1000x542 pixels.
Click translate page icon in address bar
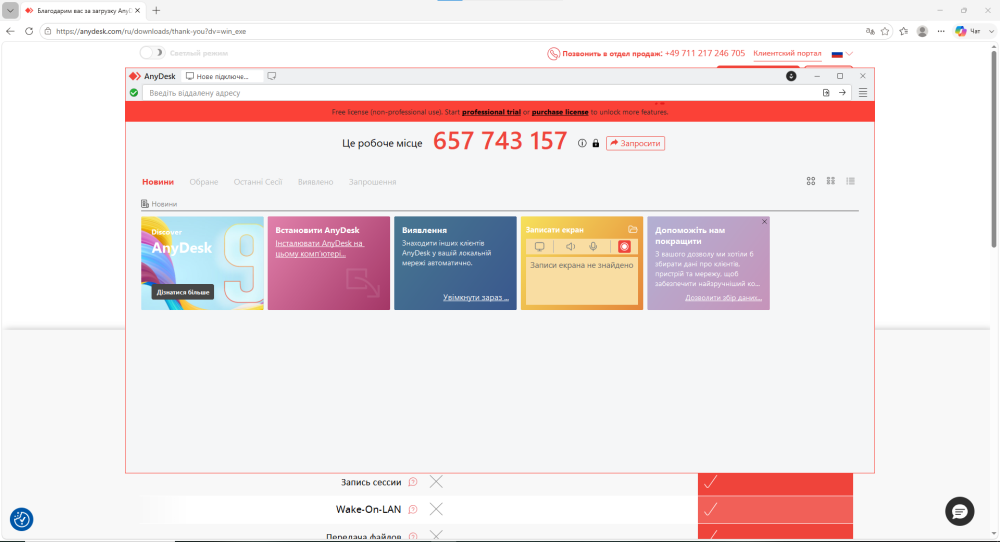pos(870,31)
